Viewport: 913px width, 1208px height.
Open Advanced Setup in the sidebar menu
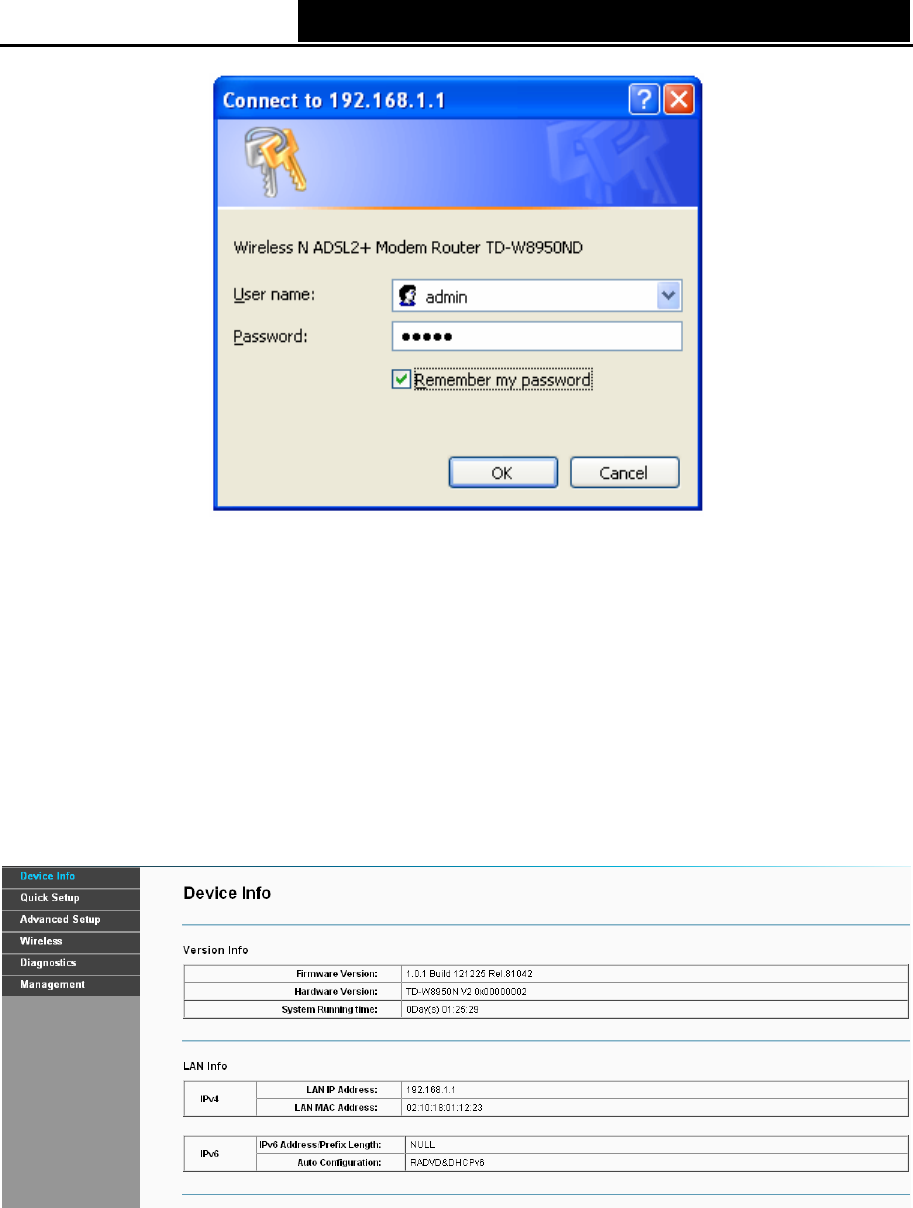click(70, 920)
